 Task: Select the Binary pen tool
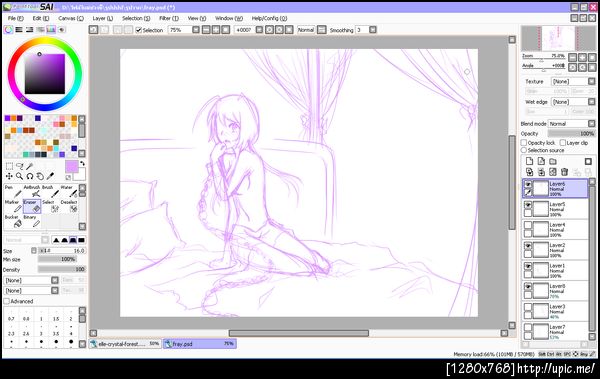32,222
